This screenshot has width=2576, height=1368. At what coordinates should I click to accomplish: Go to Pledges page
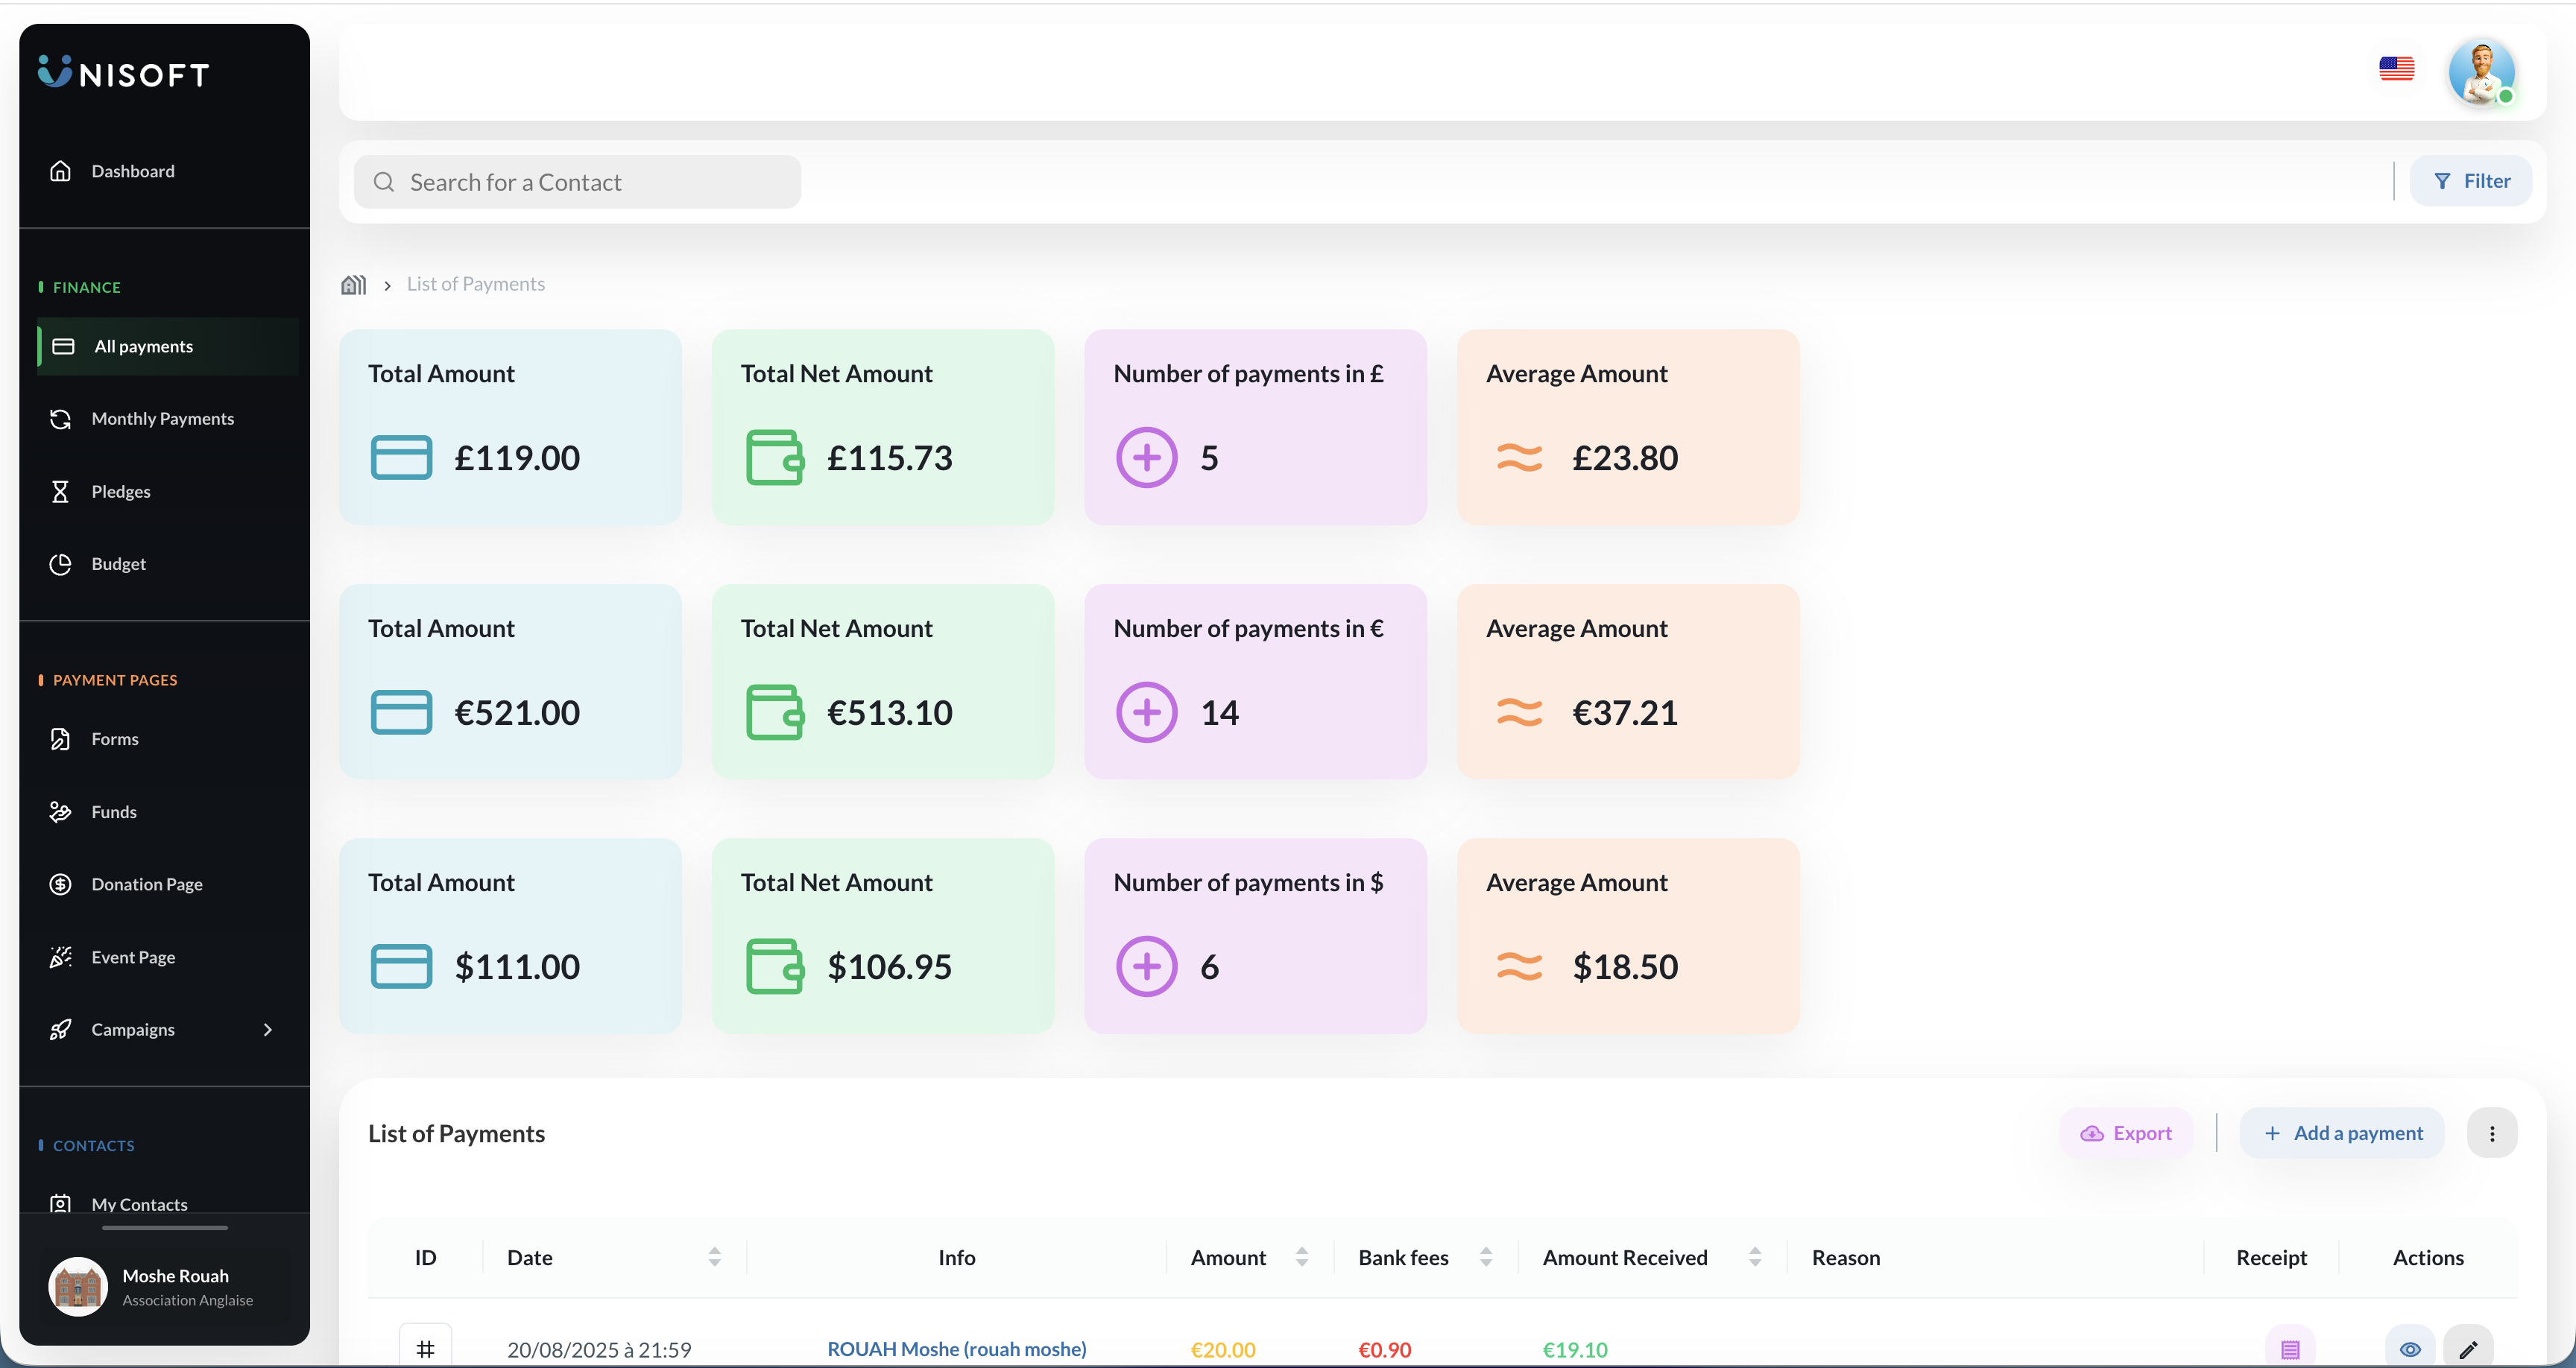point(121,491)
